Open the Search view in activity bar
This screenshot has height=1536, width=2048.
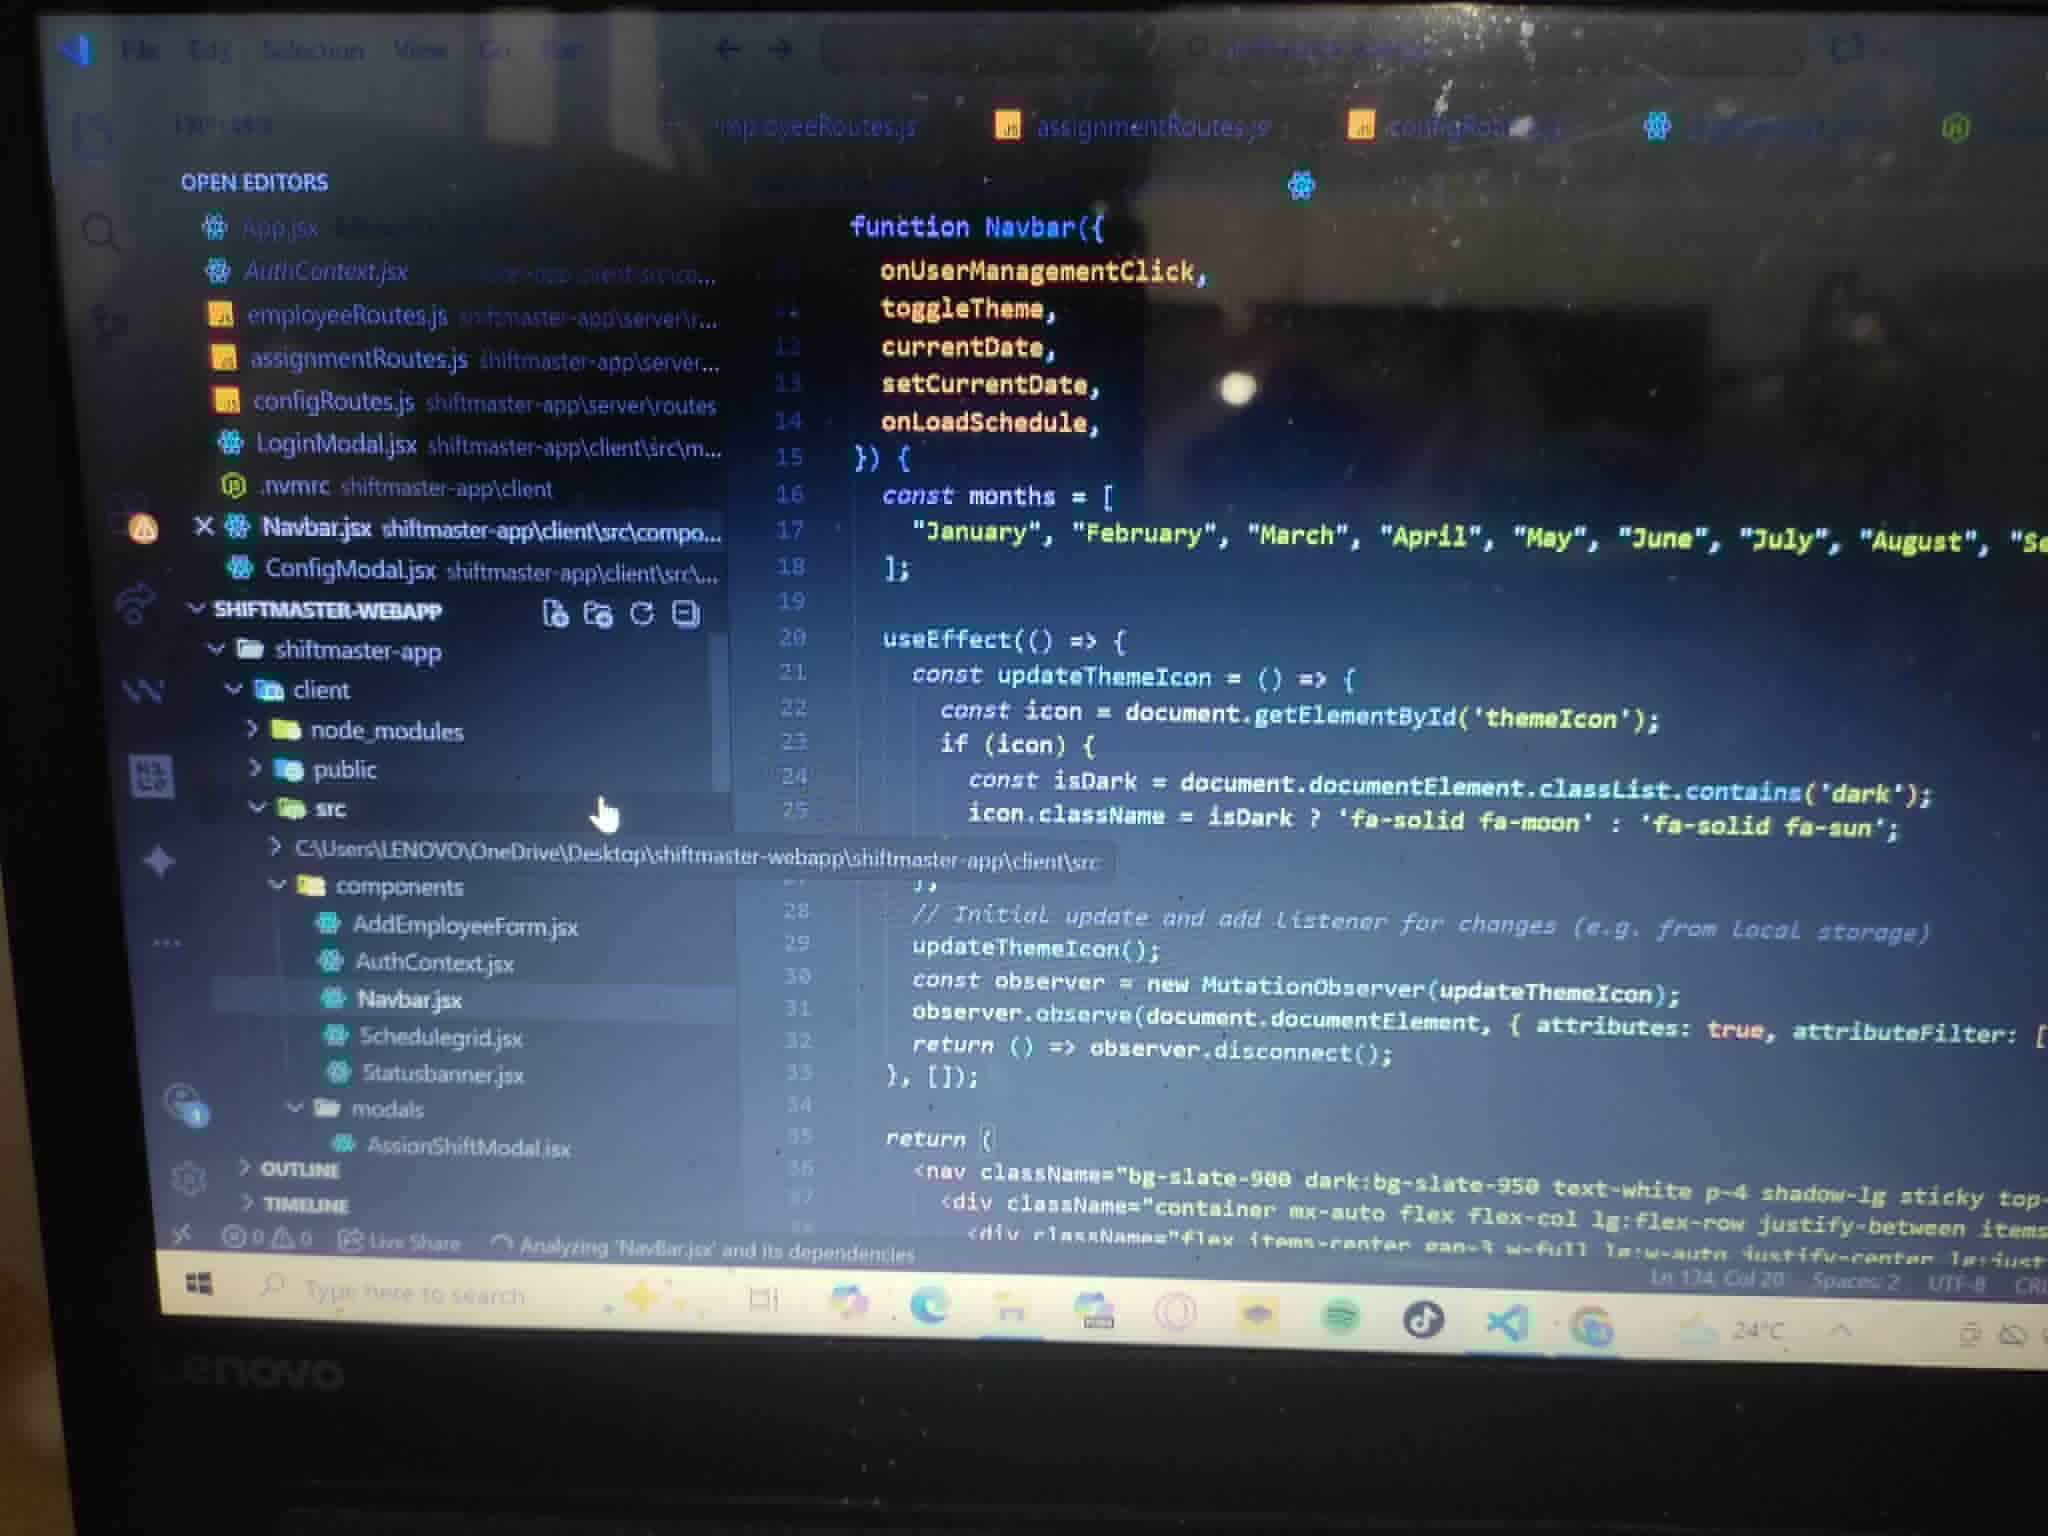pyautogui.click(x=100, y=232)
